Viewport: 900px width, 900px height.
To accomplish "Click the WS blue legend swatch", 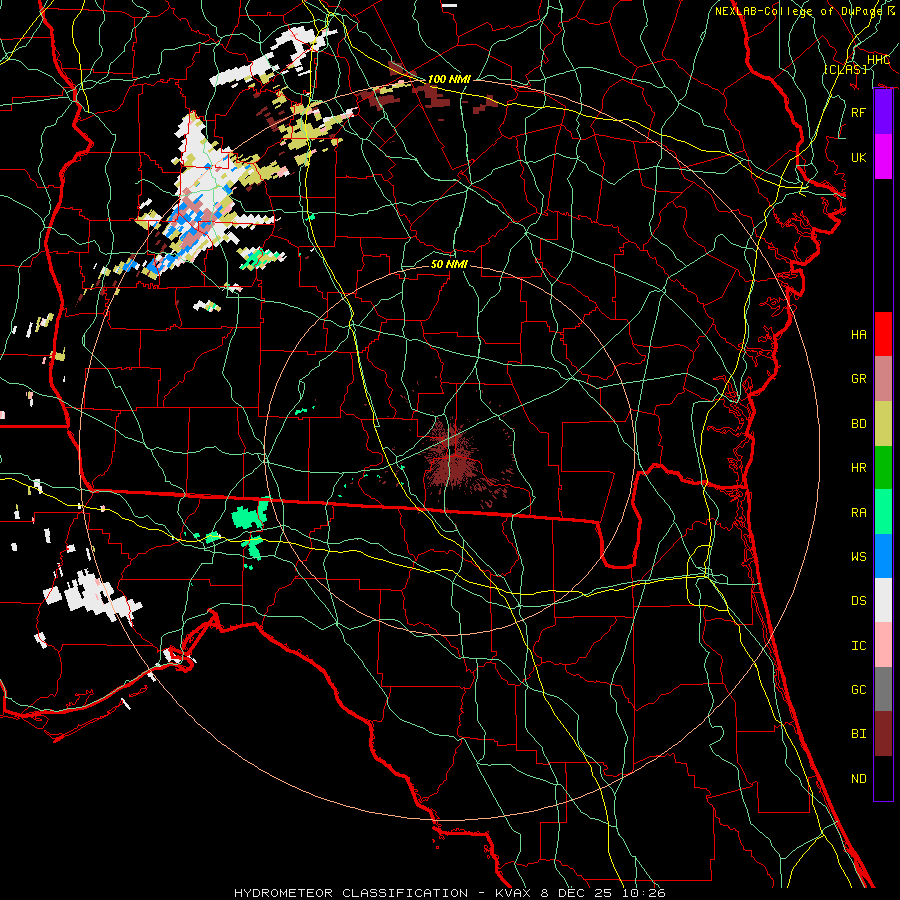I will tap(883, 556).
